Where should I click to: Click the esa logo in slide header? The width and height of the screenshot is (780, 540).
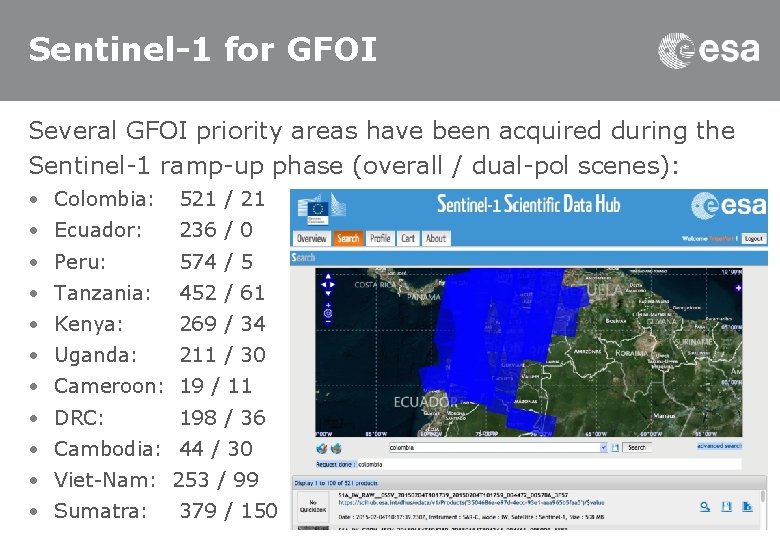click(709, 50)
